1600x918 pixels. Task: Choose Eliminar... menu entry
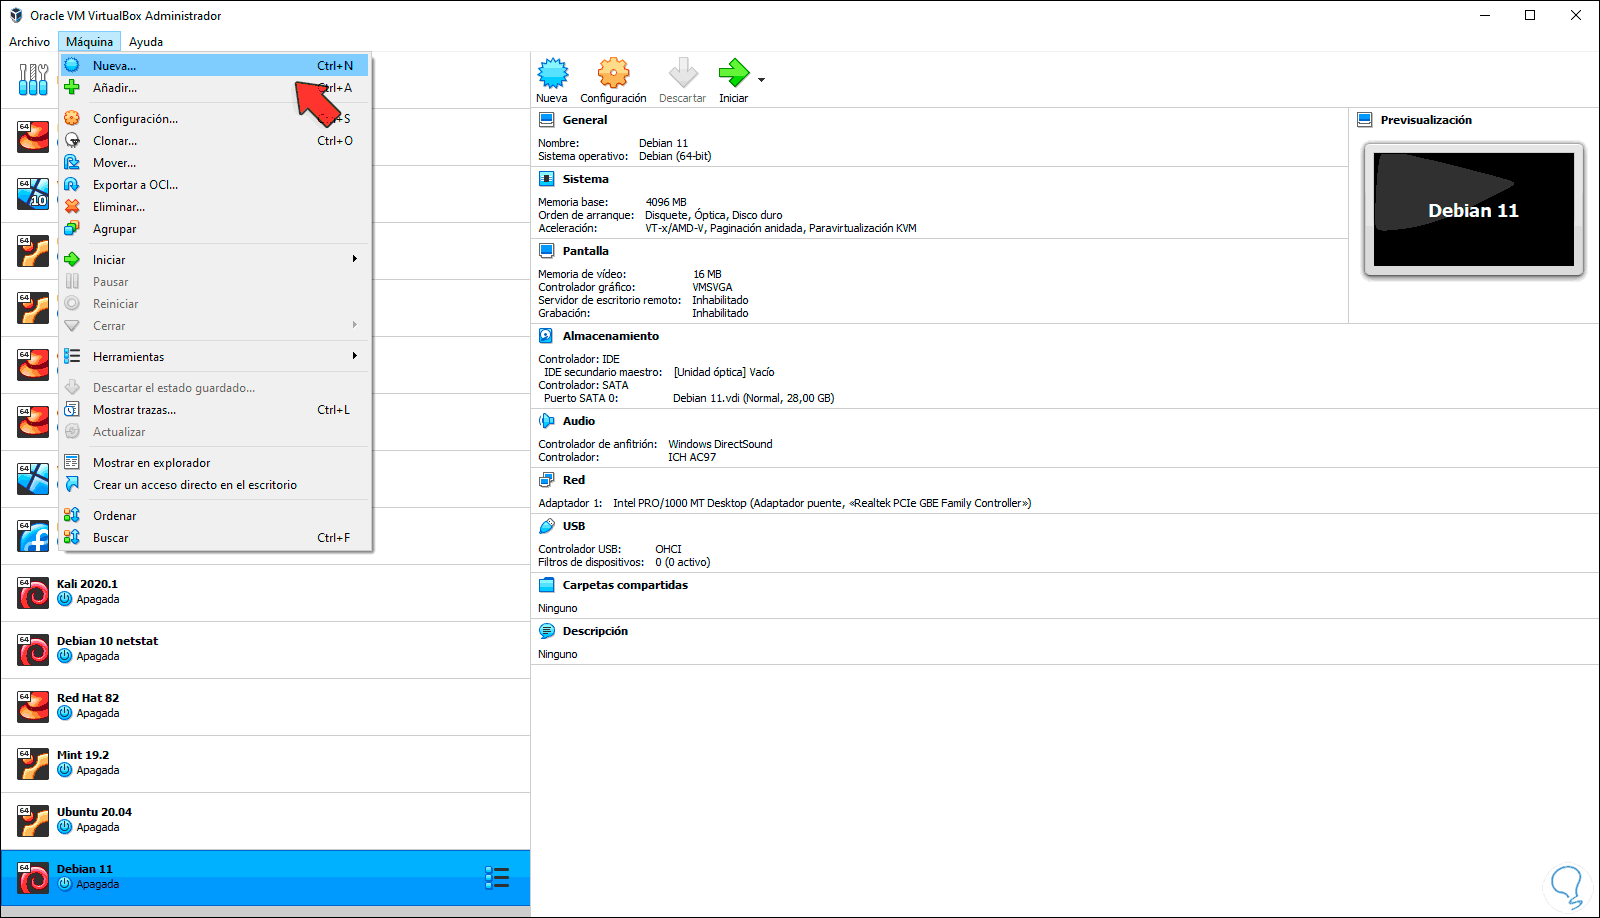pos(215,207)
